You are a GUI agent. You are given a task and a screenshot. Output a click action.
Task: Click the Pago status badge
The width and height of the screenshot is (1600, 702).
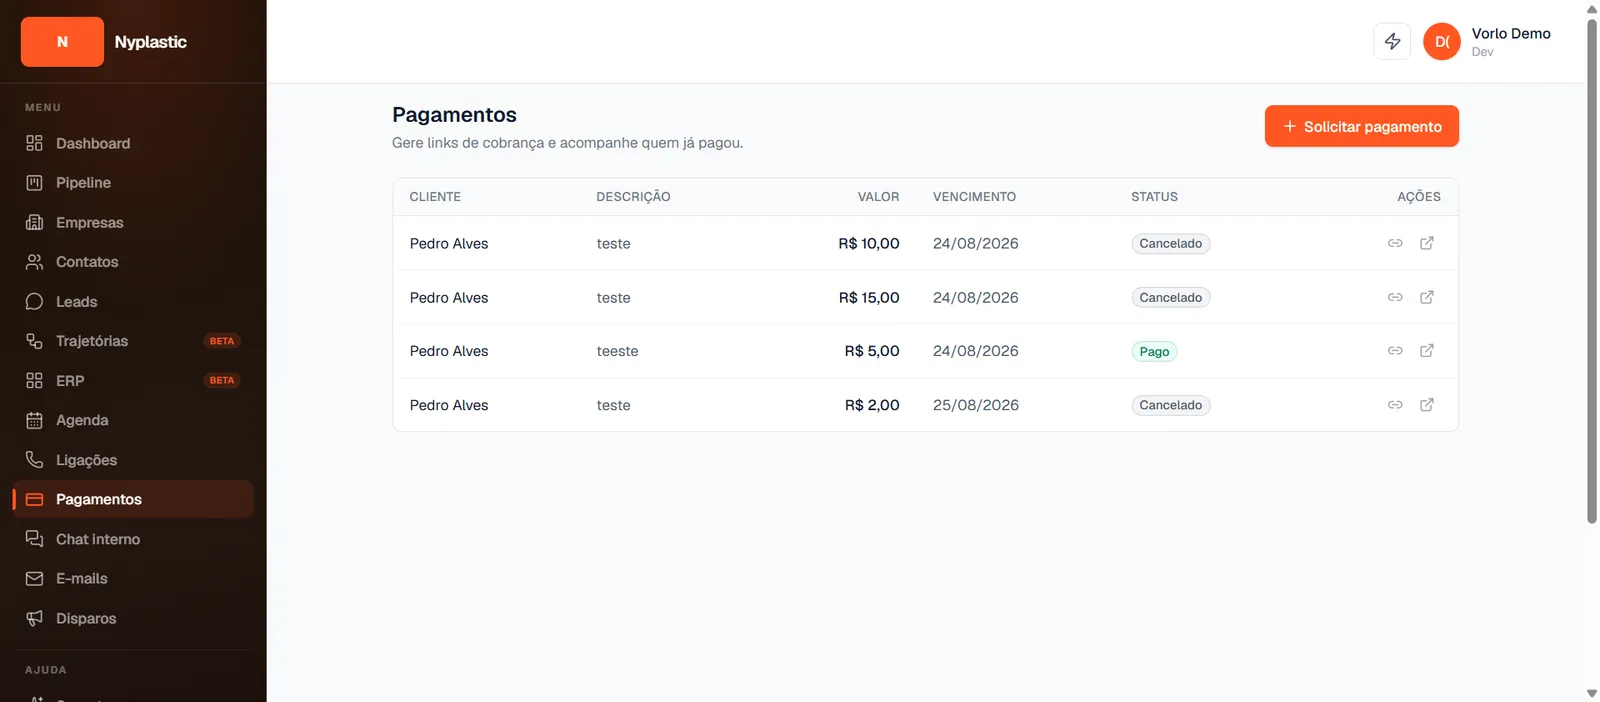[x=1154, y=351]
